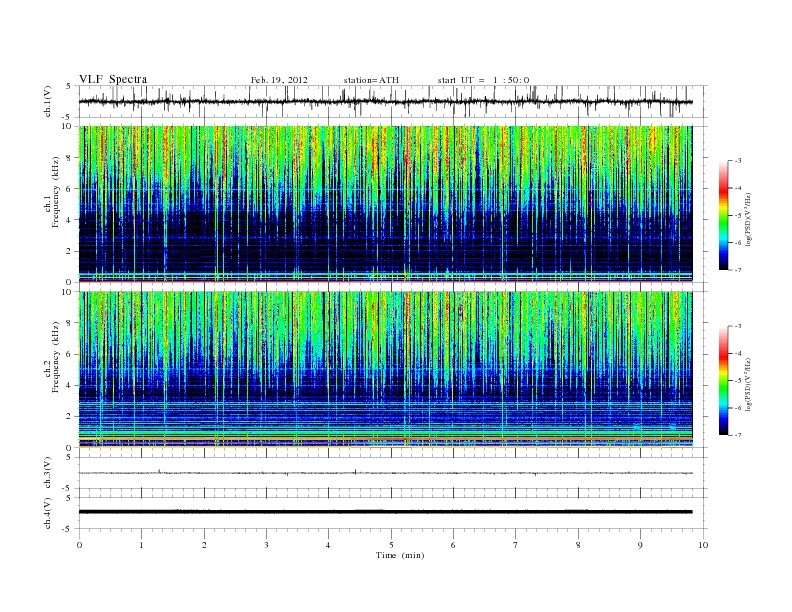
Task: Select the ch.4(V) axis label
Action: point(48,513)
